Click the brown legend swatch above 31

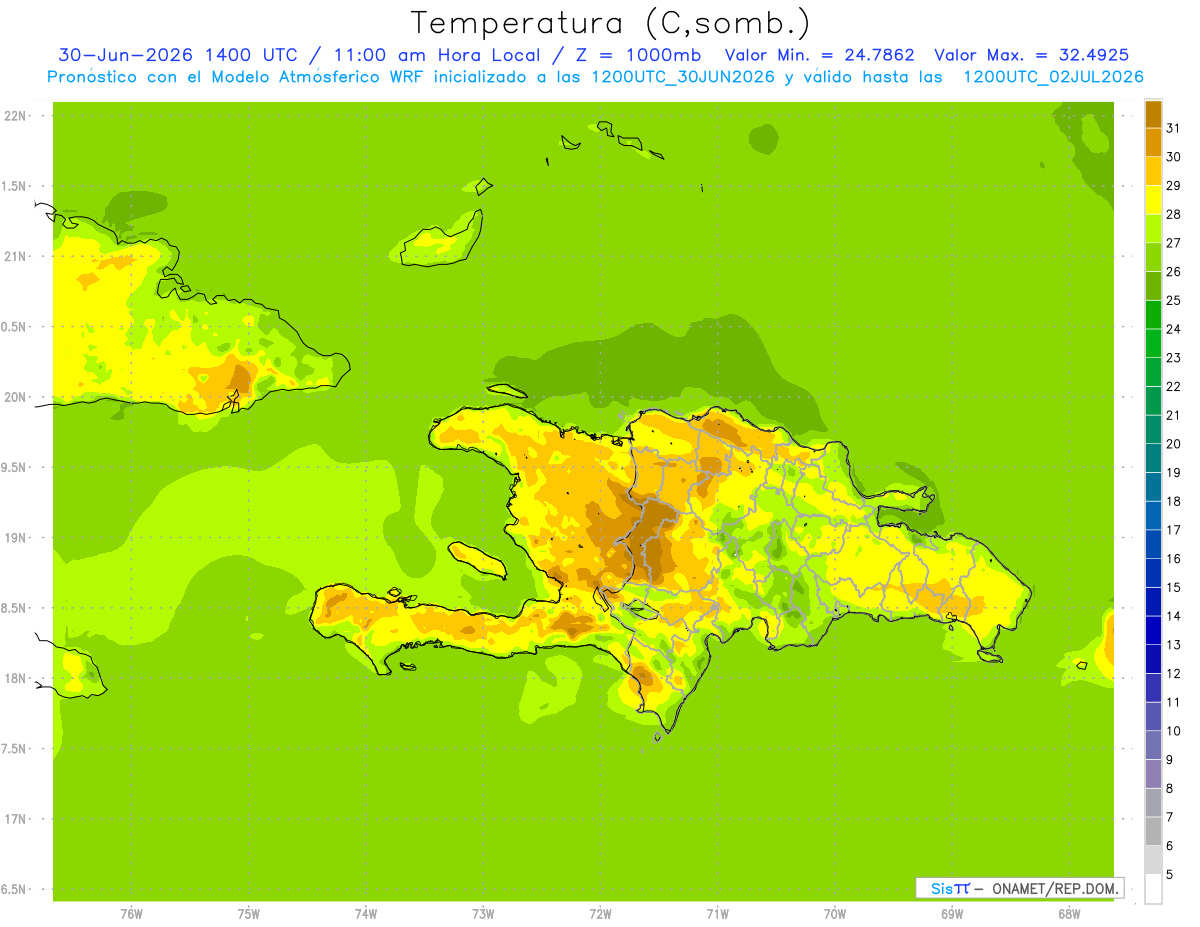(1153, 114)
